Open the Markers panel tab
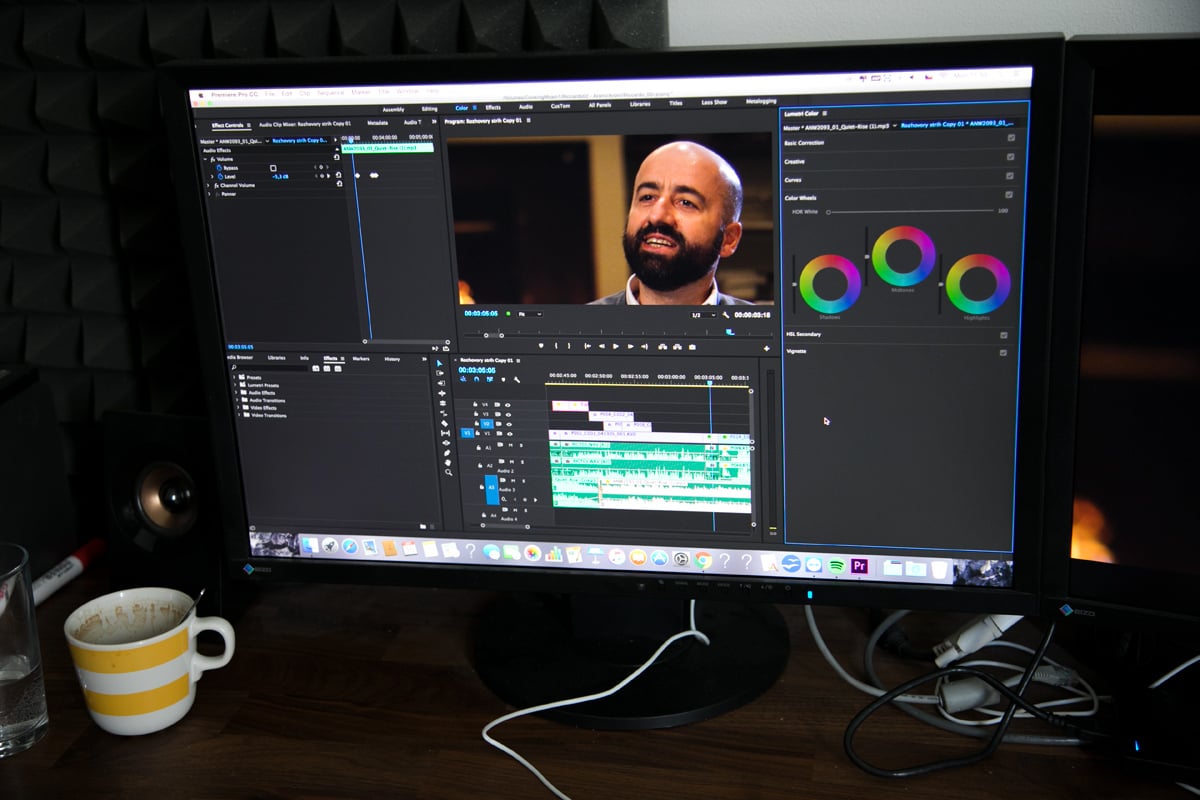 (361, 359)
